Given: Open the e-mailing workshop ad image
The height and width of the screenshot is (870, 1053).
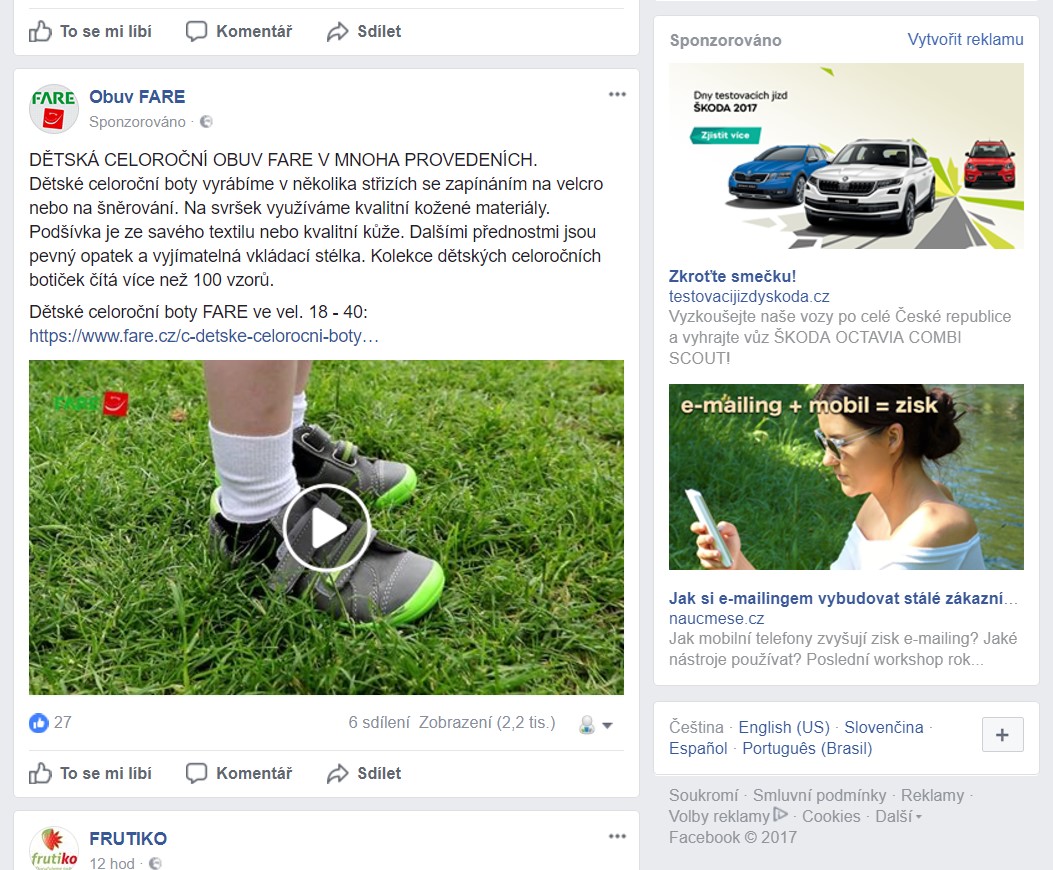Looking at the screenshot, I should tap(846, 477).
